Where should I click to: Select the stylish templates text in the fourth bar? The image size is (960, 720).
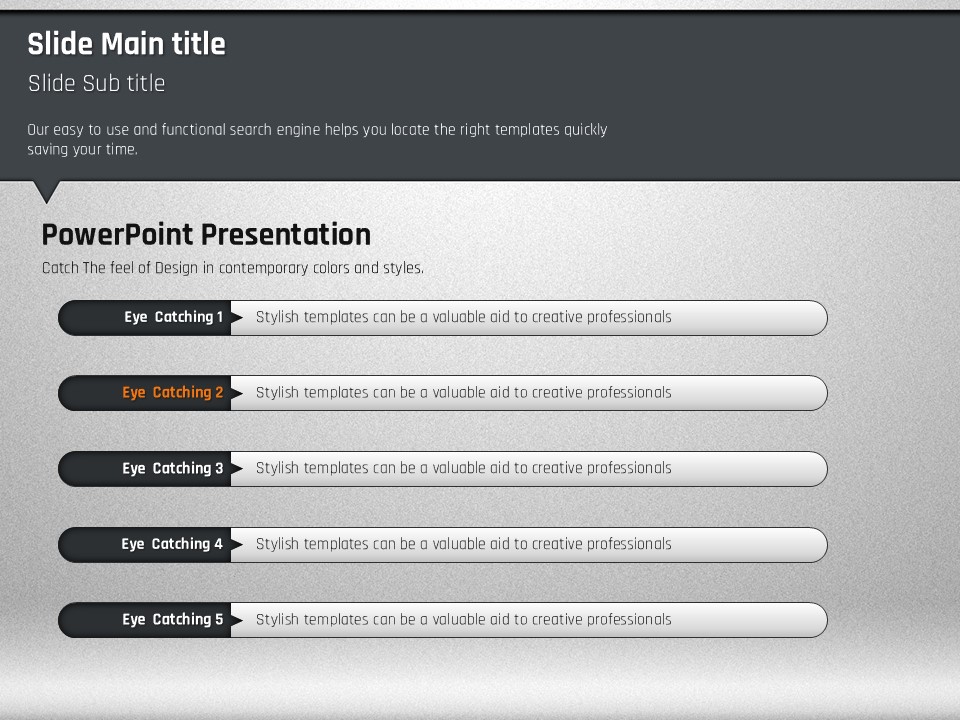(463, 544)
